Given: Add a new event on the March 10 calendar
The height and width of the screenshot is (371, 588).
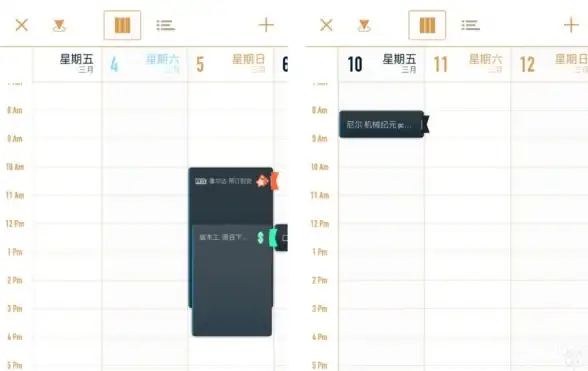Looking at the screenshot, I should (571, 25).
